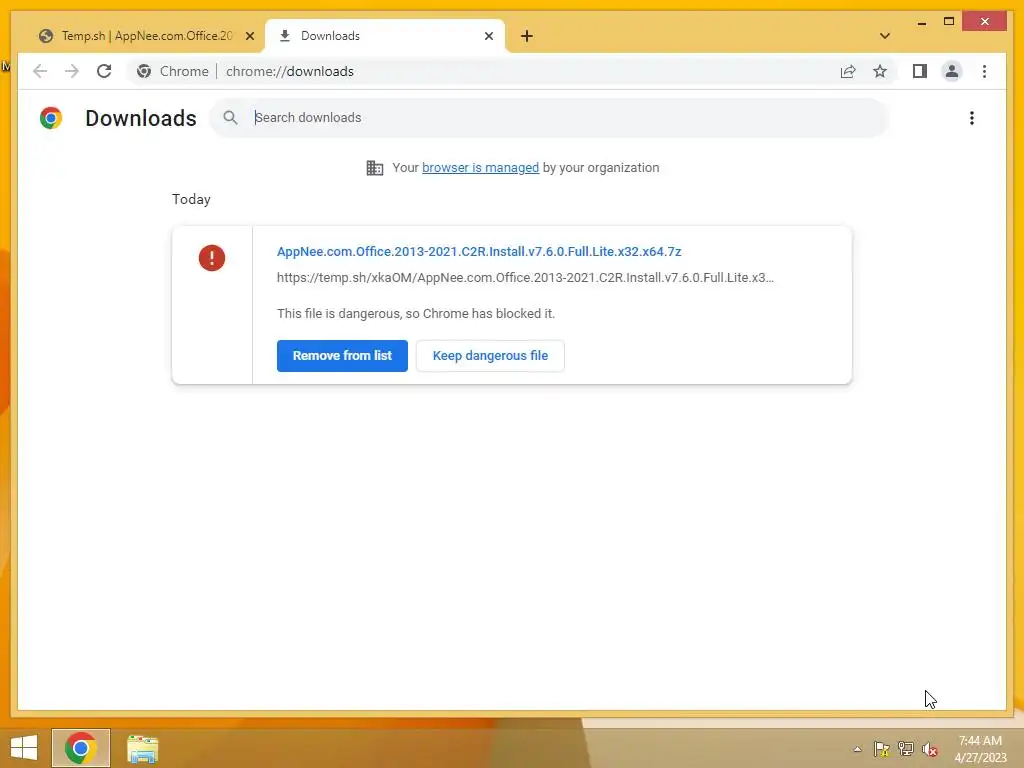Maximize the Chrome window
The height and width of the screenshot is (768, 1024).
coord(949,22)
